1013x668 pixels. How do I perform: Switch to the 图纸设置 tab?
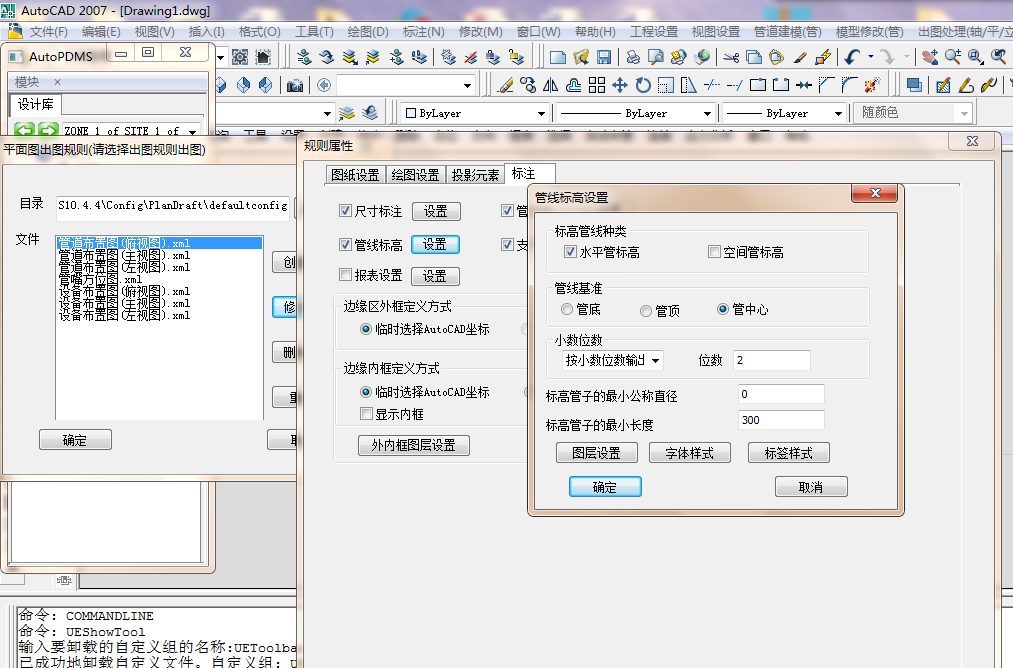coord(355,175)
